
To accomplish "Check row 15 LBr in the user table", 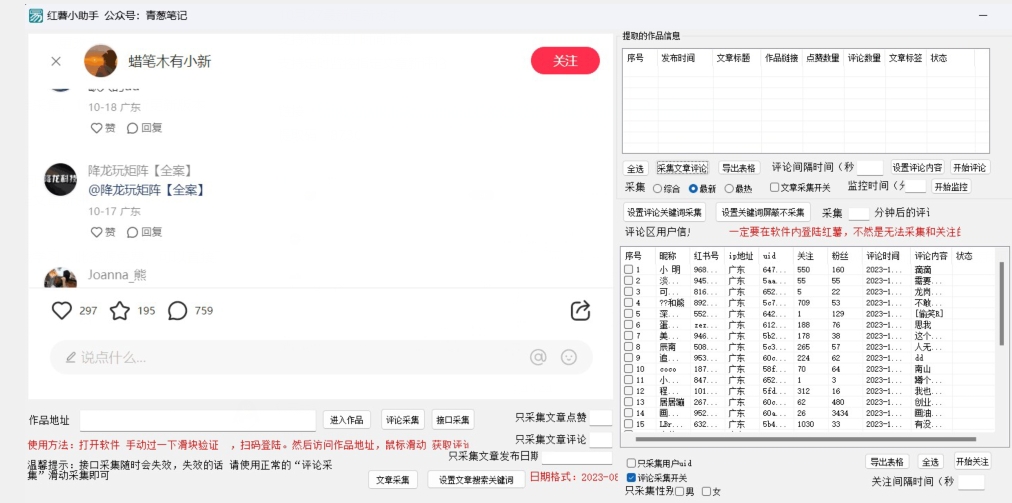I will pos(629,424).
